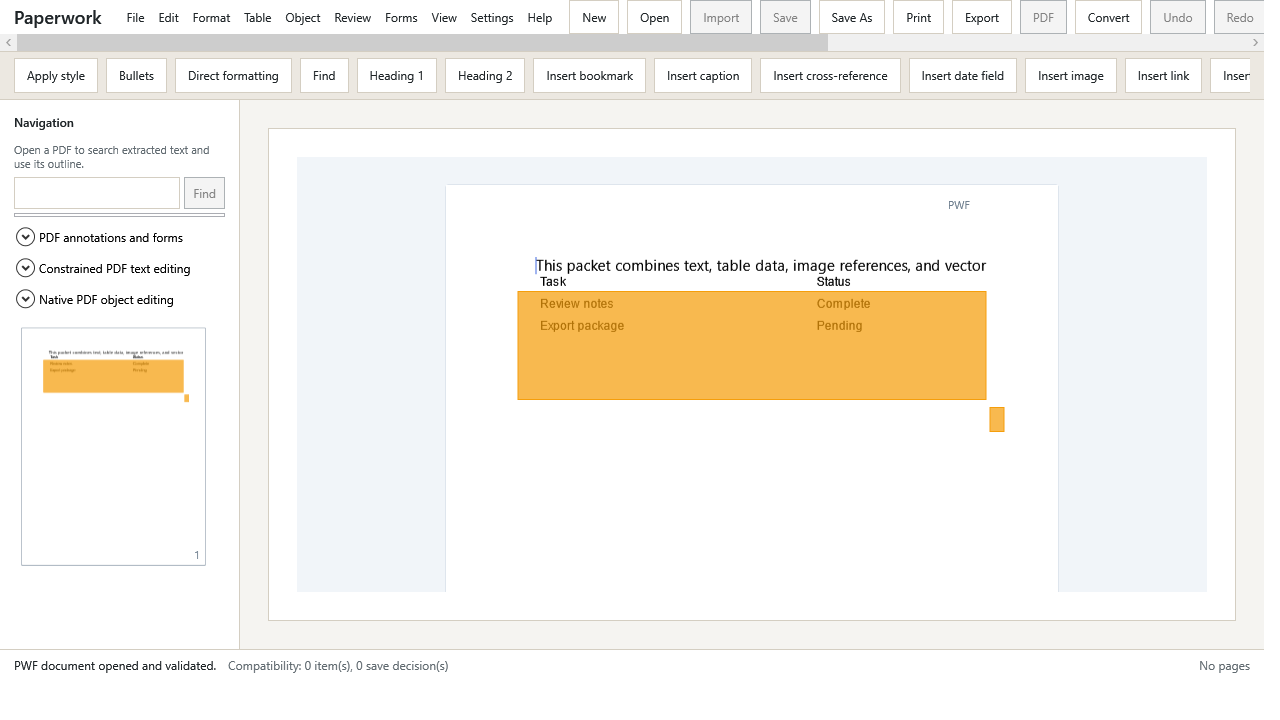The height and width of the screenshot is (720, 1280).
Task: Click the scroll left arrow of the toolbar
Action: pyautogui.click(x=8, y=43)
